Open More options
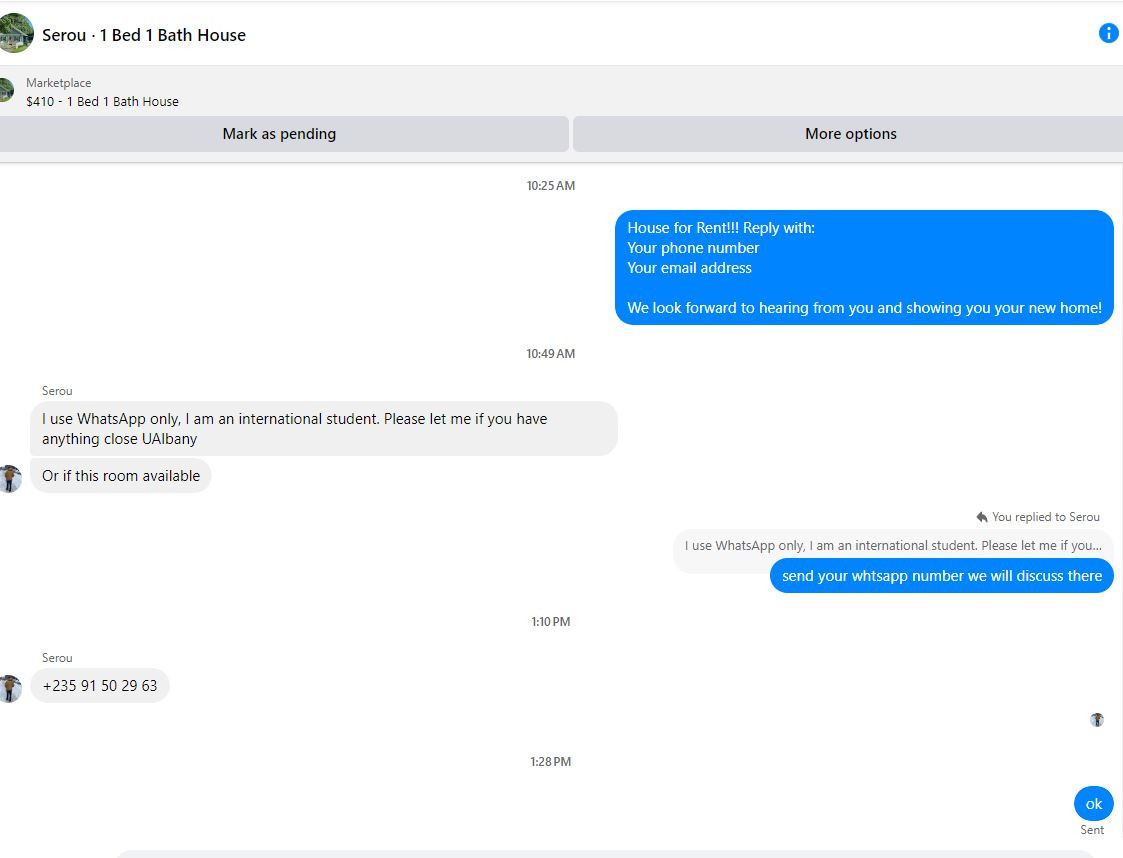The width and height of the screenshot is (1123, 858). [849, 134]
